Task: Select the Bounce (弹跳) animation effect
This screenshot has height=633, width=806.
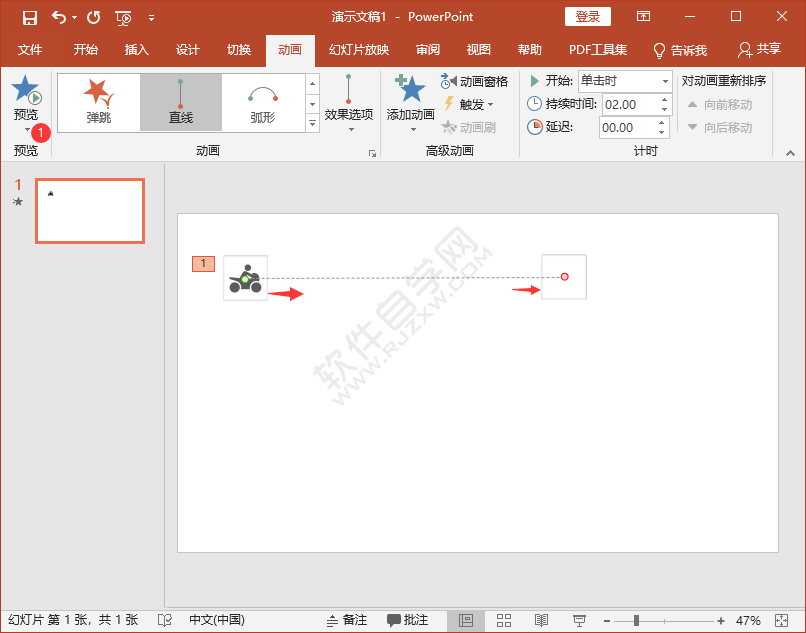Action: tap(98, 102)
